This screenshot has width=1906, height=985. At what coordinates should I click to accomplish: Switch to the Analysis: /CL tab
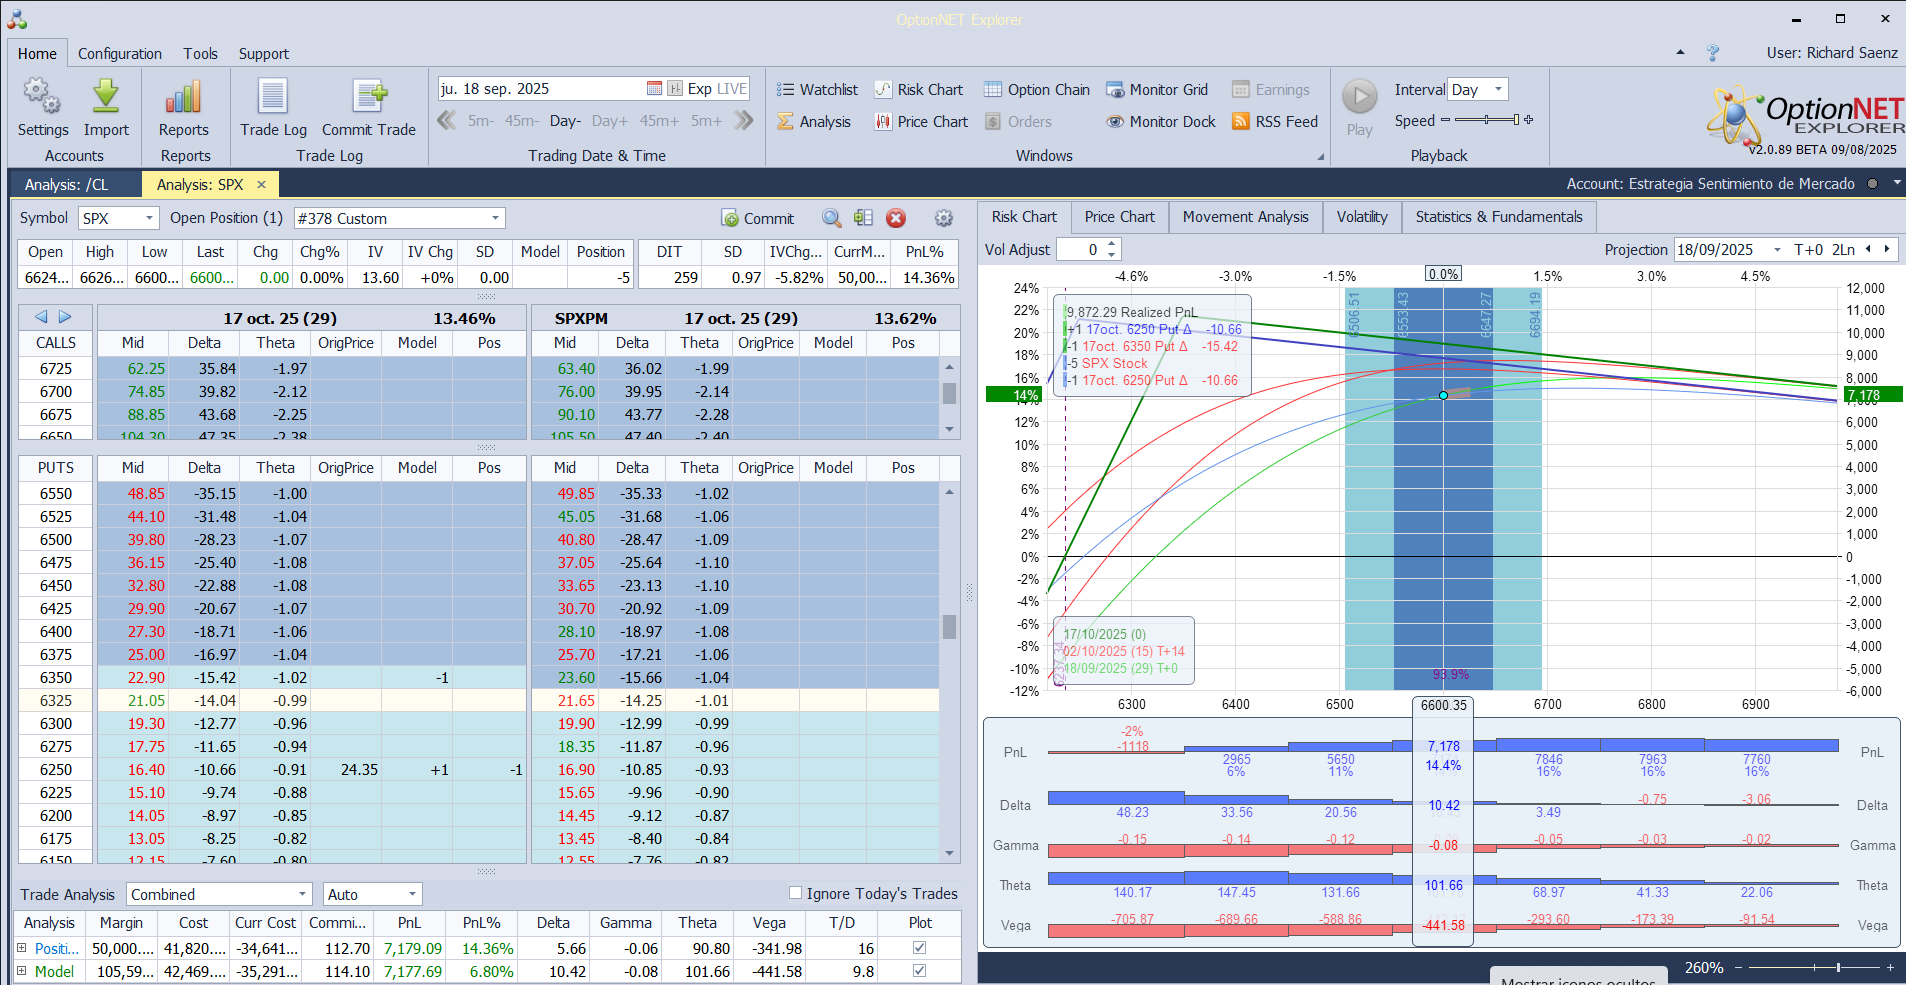tap(66, 185)
